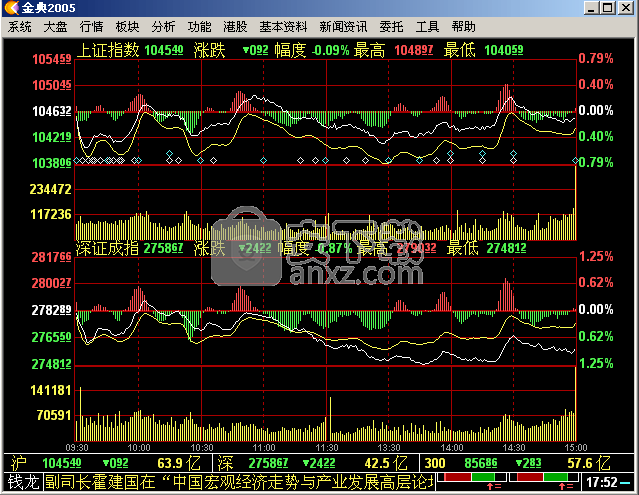Screen dimensions: 639x495
Task: Click Shenzhen lowest value 274812 in header
Action: 507,249
